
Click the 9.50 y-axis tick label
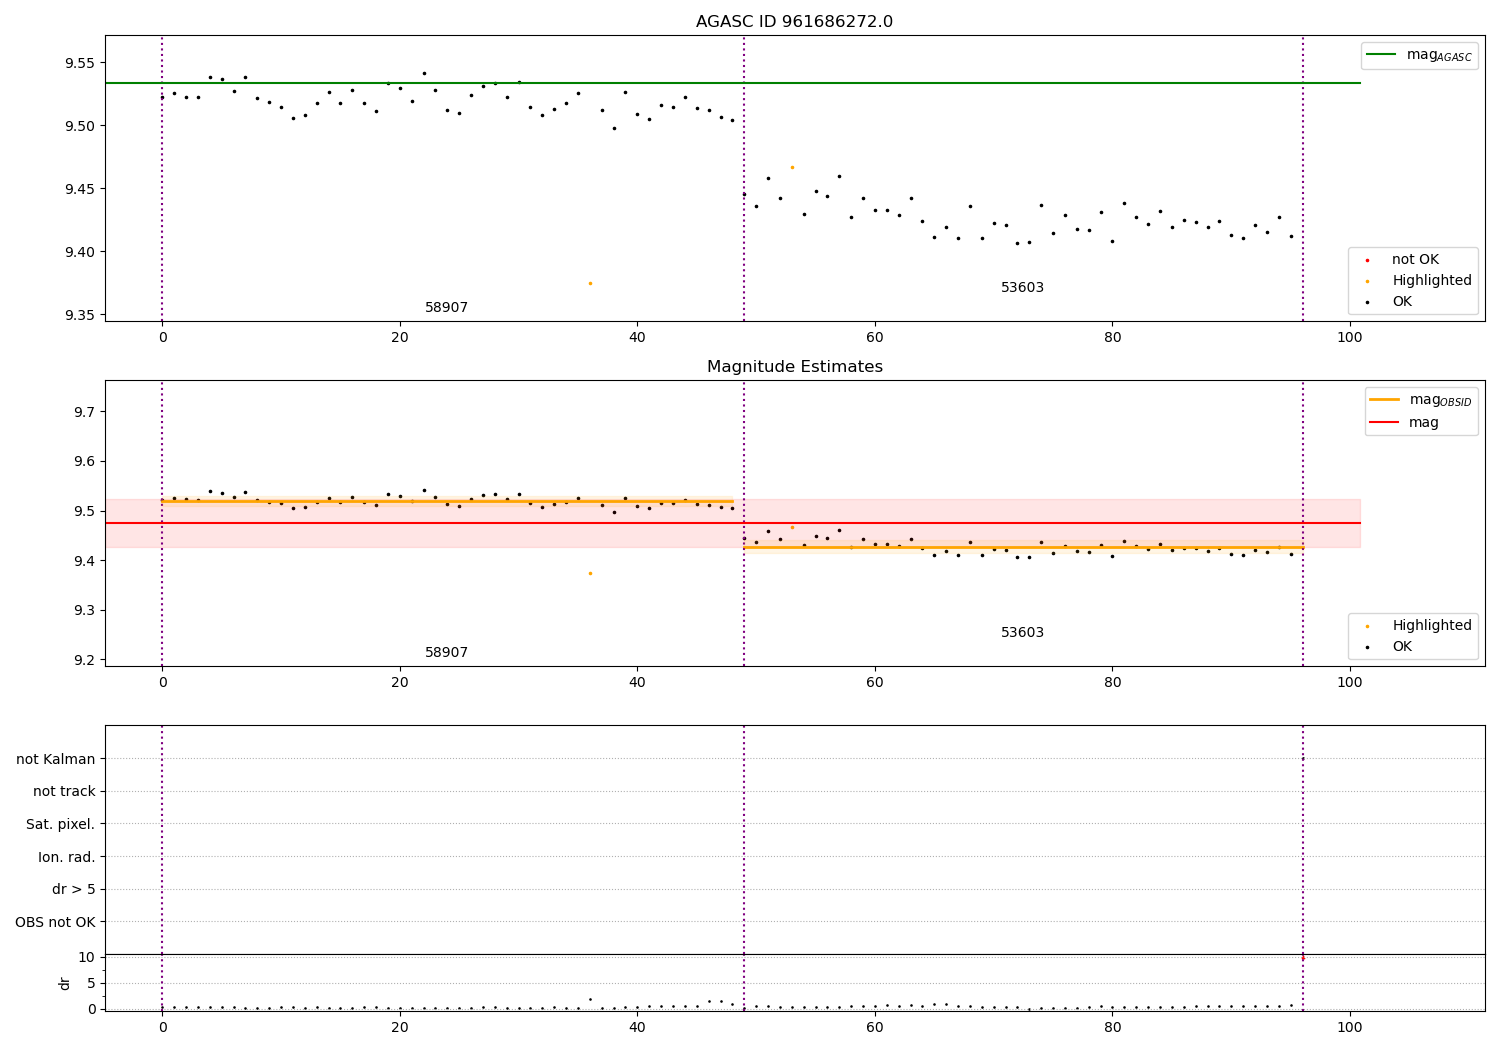pos(79,126)
